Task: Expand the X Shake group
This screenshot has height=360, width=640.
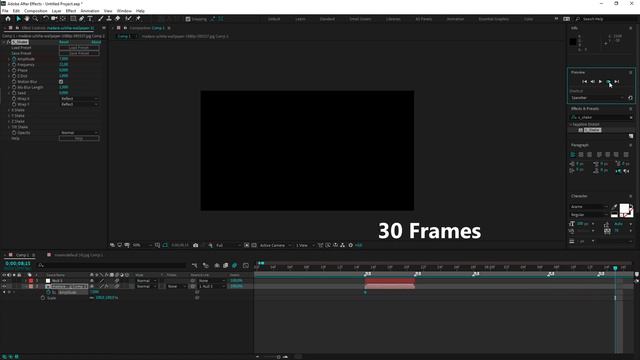Action: click(x=9, y=110)
